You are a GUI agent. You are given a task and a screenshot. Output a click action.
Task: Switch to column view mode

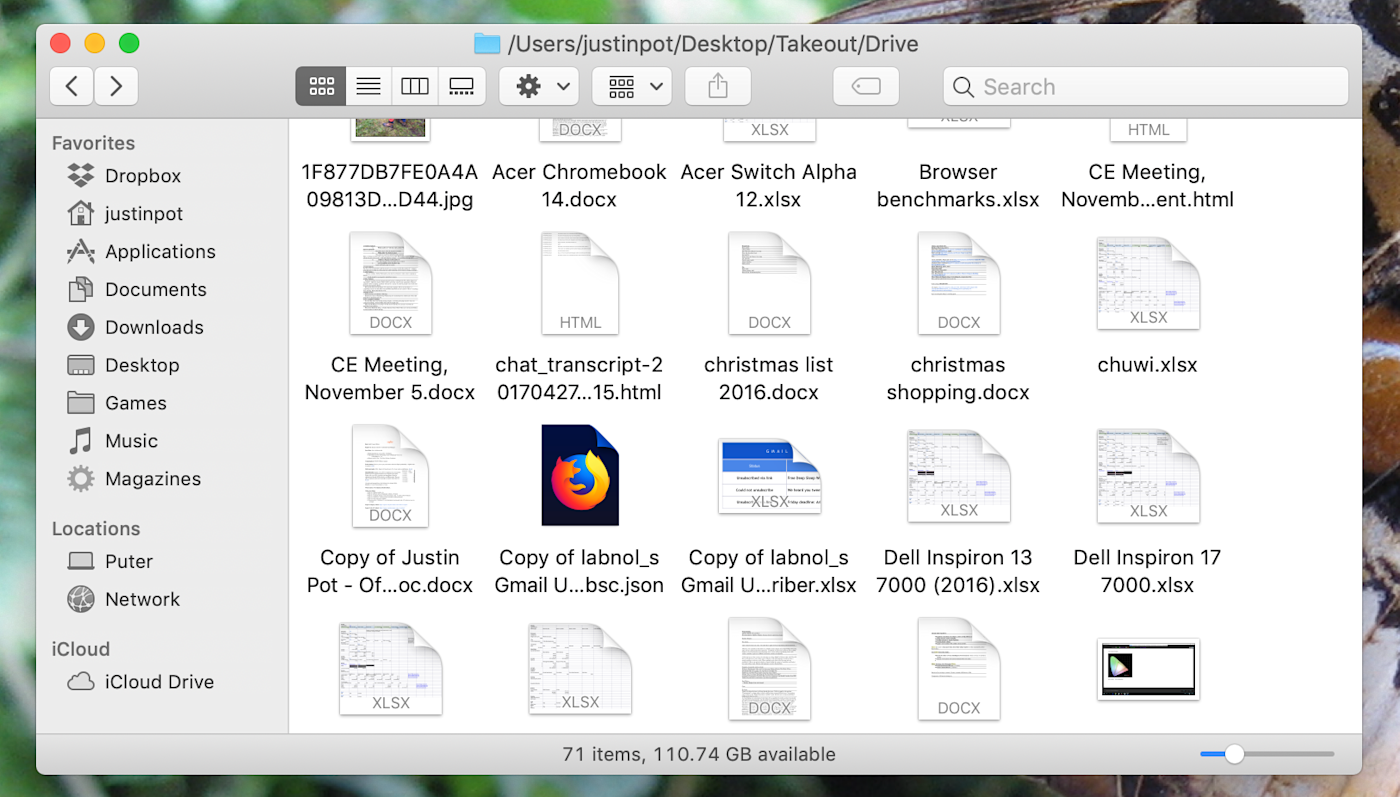coord(414,87)
